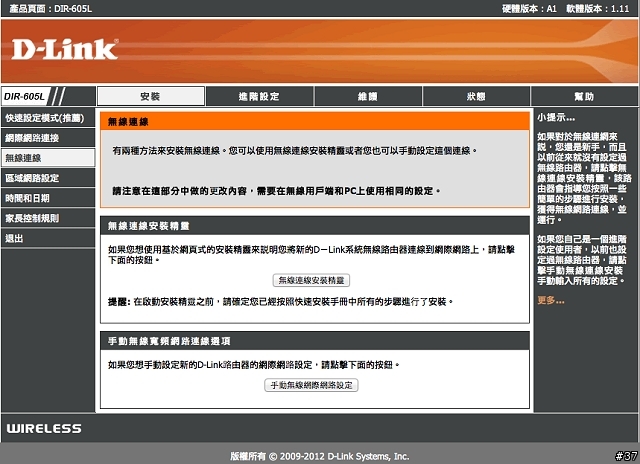
Task: Click the DIR-605L model label
Action: [24, 96]
